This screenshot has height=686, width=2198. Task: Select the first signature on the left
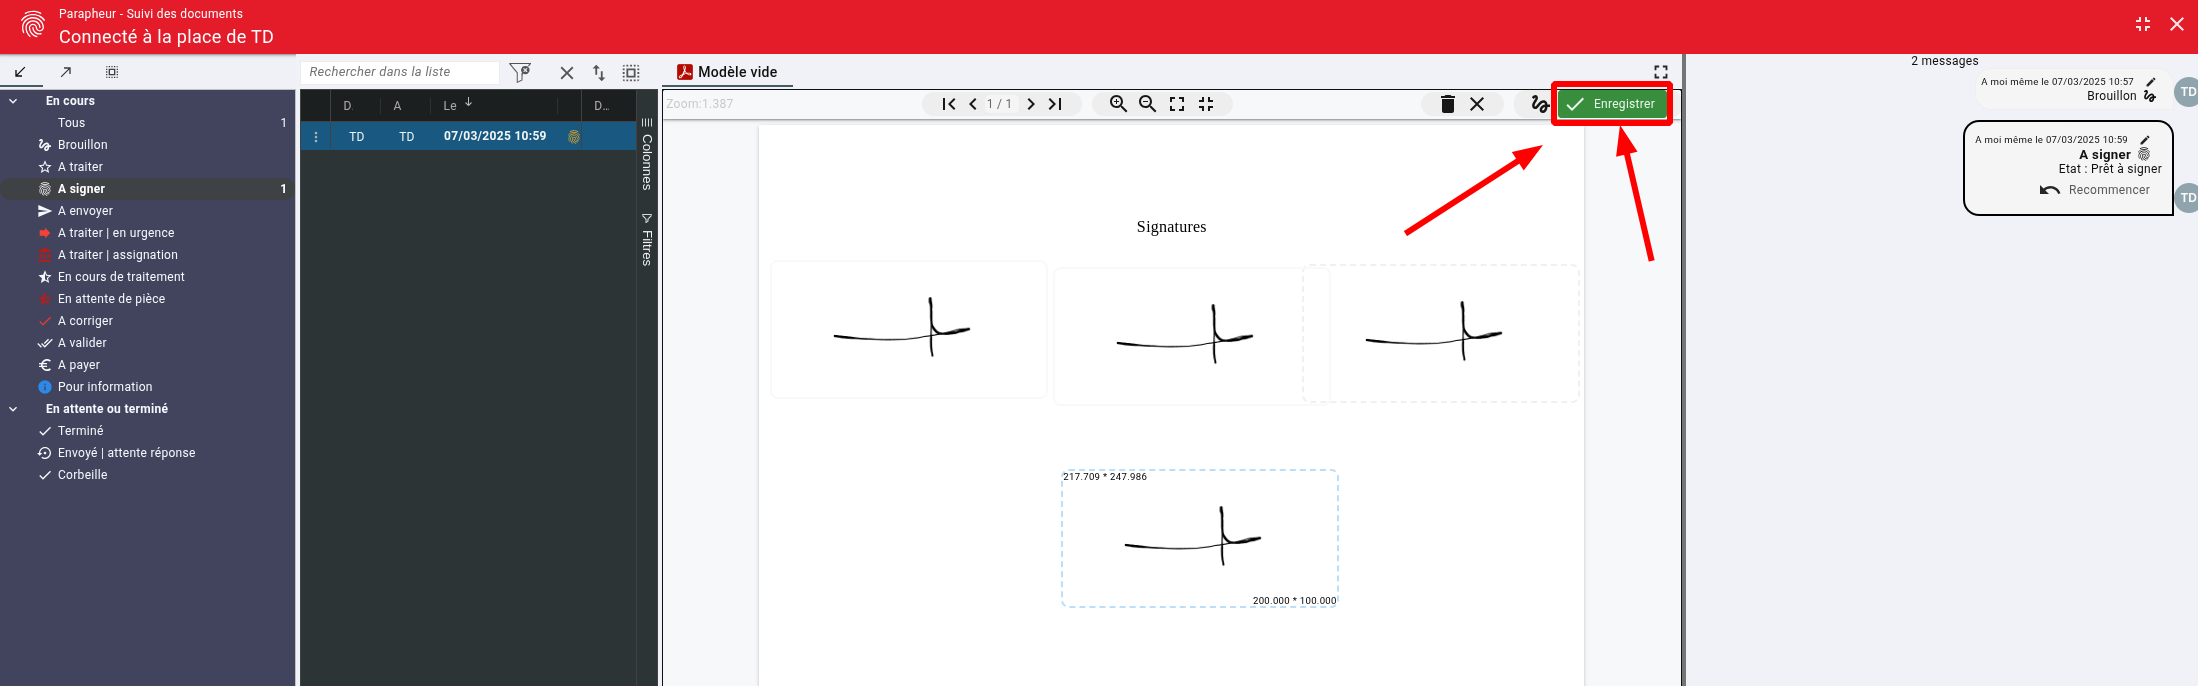[908, 330]
